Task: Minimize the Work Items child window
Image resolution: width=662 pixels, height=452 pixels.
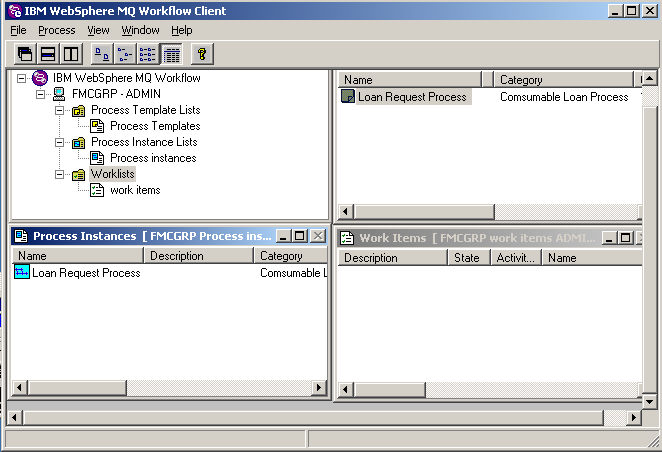Action: (609, 238)
